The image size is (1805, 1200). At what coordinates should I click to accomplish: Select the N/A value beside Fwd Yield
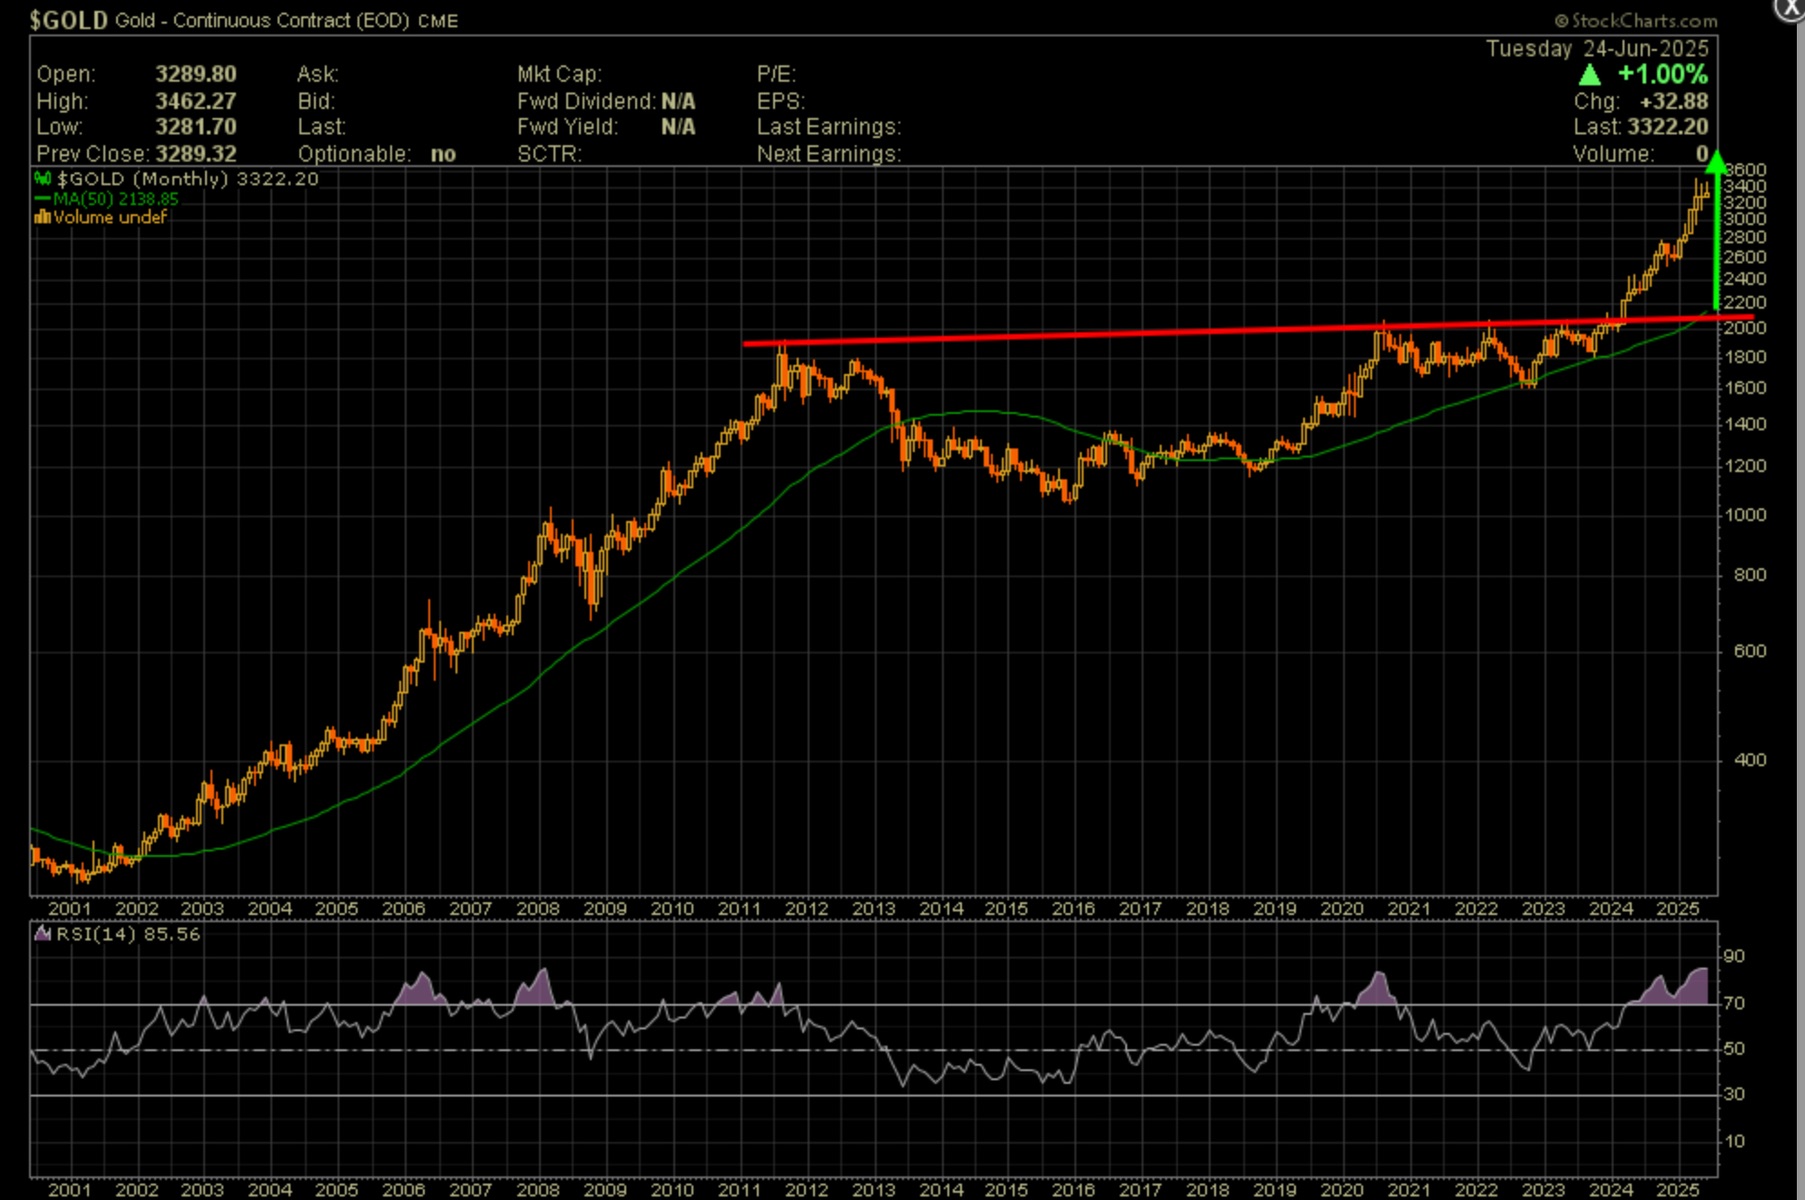678,127
